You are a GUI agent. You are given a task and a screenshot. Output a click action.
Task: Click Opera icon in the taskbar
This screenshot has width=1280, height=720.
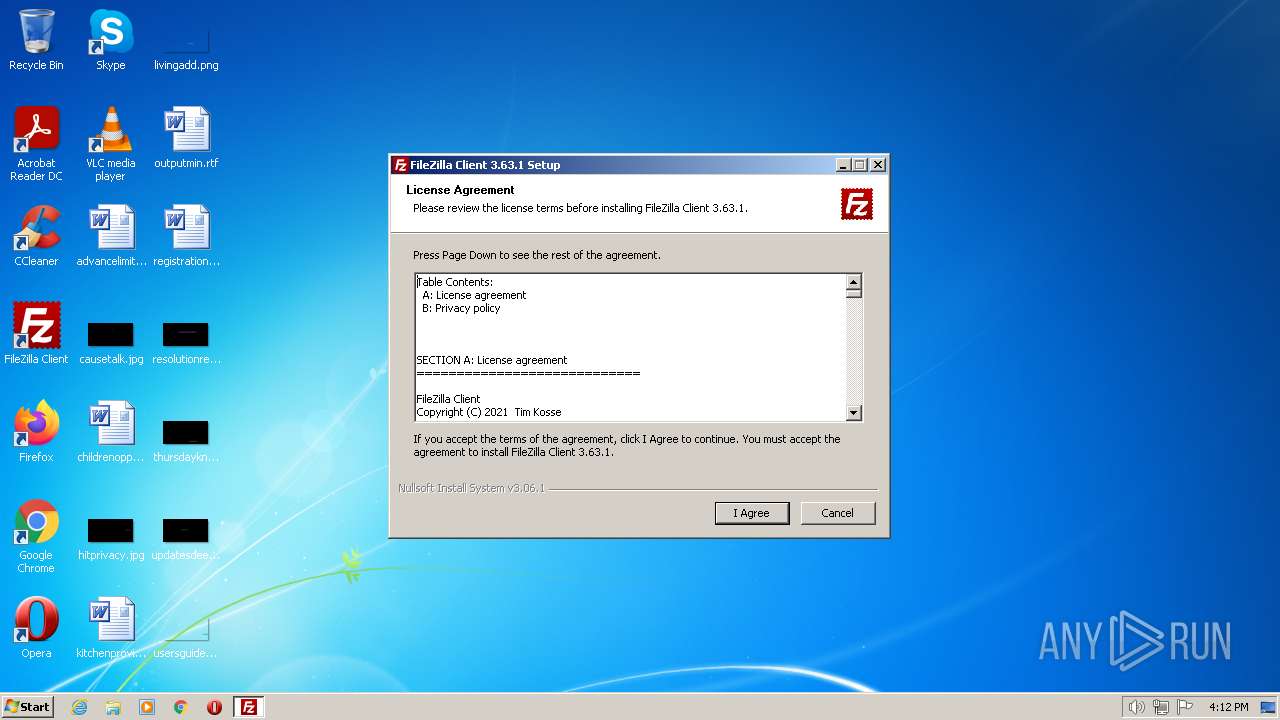(214, 707)
